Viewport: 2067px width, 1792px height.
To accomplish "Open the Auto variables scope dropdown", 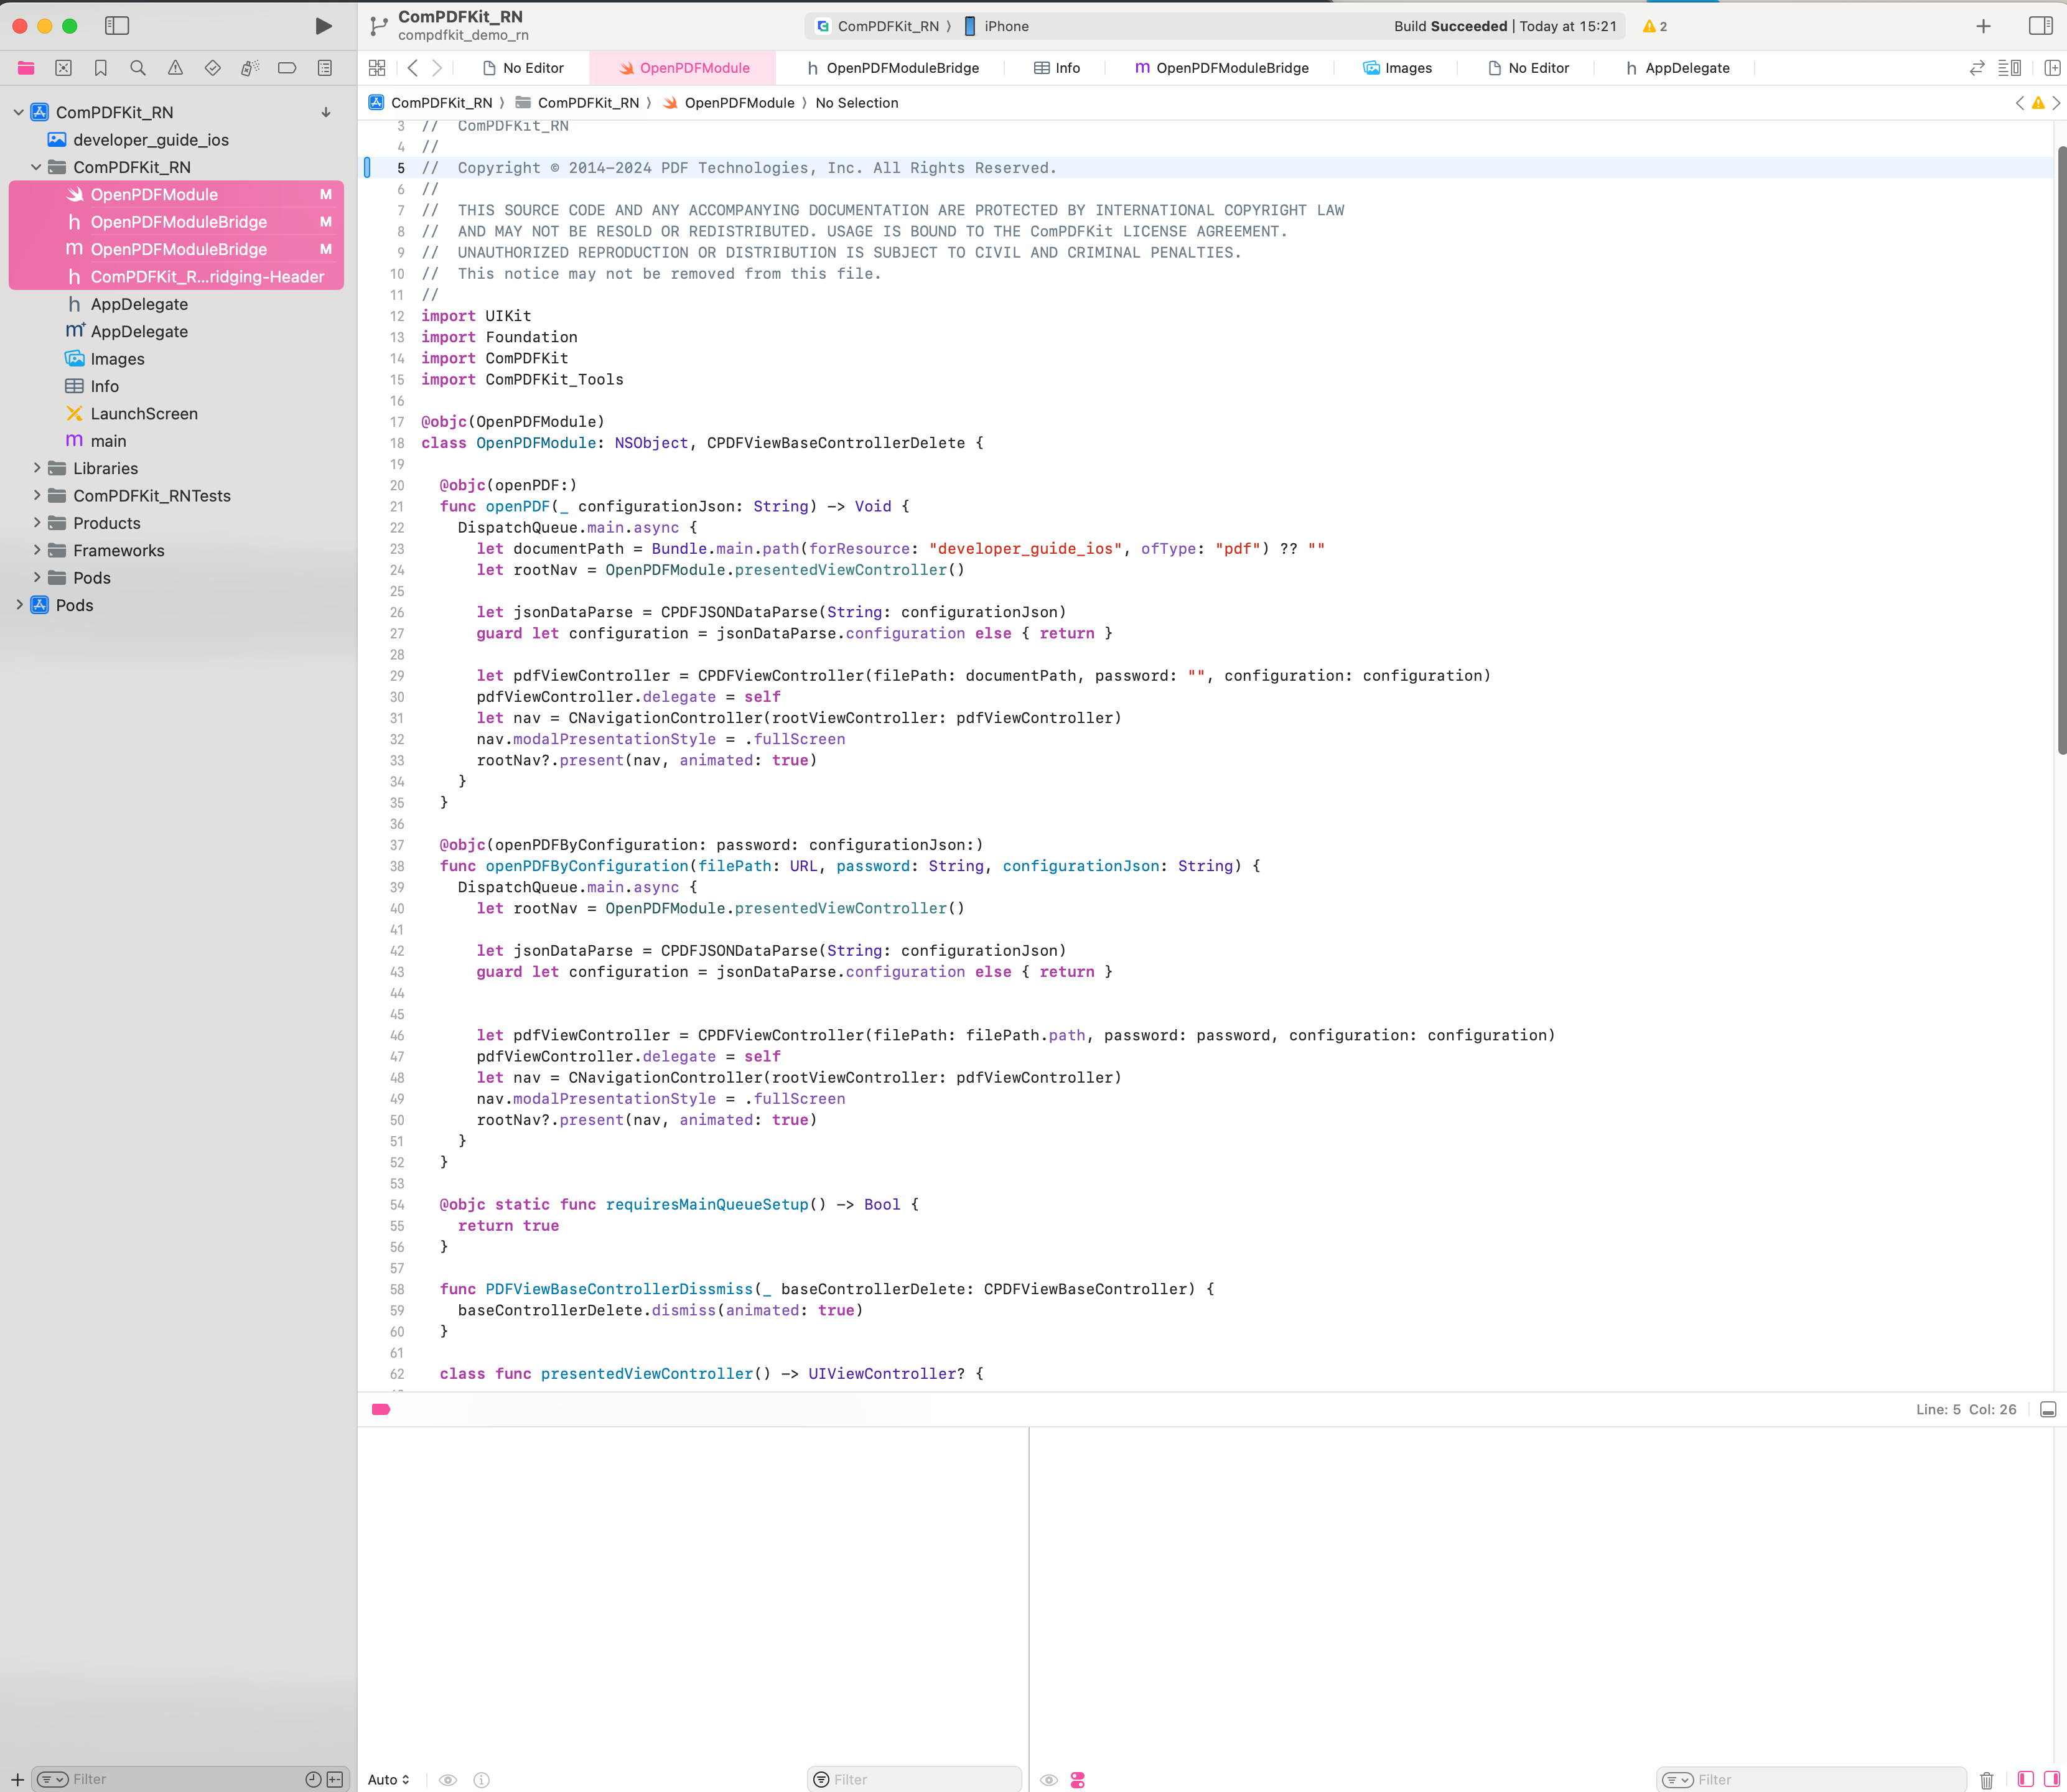I will [x=388, y=1780].
